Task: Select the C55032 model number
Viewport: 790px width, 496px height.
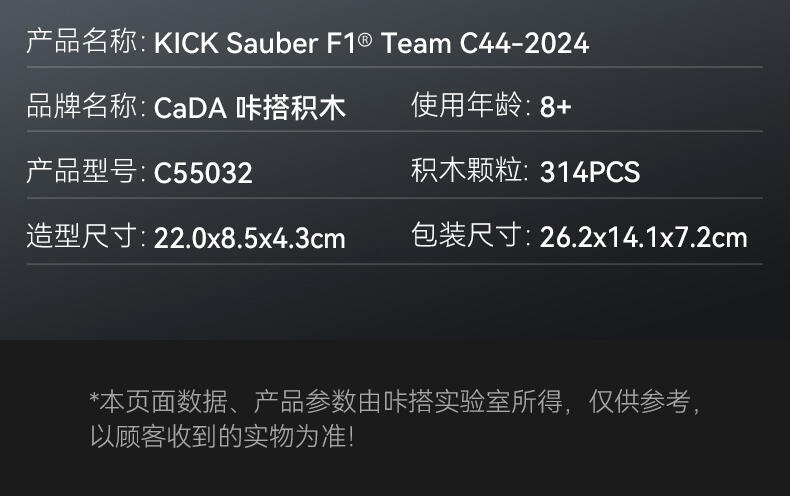Action: pos(203,174)
